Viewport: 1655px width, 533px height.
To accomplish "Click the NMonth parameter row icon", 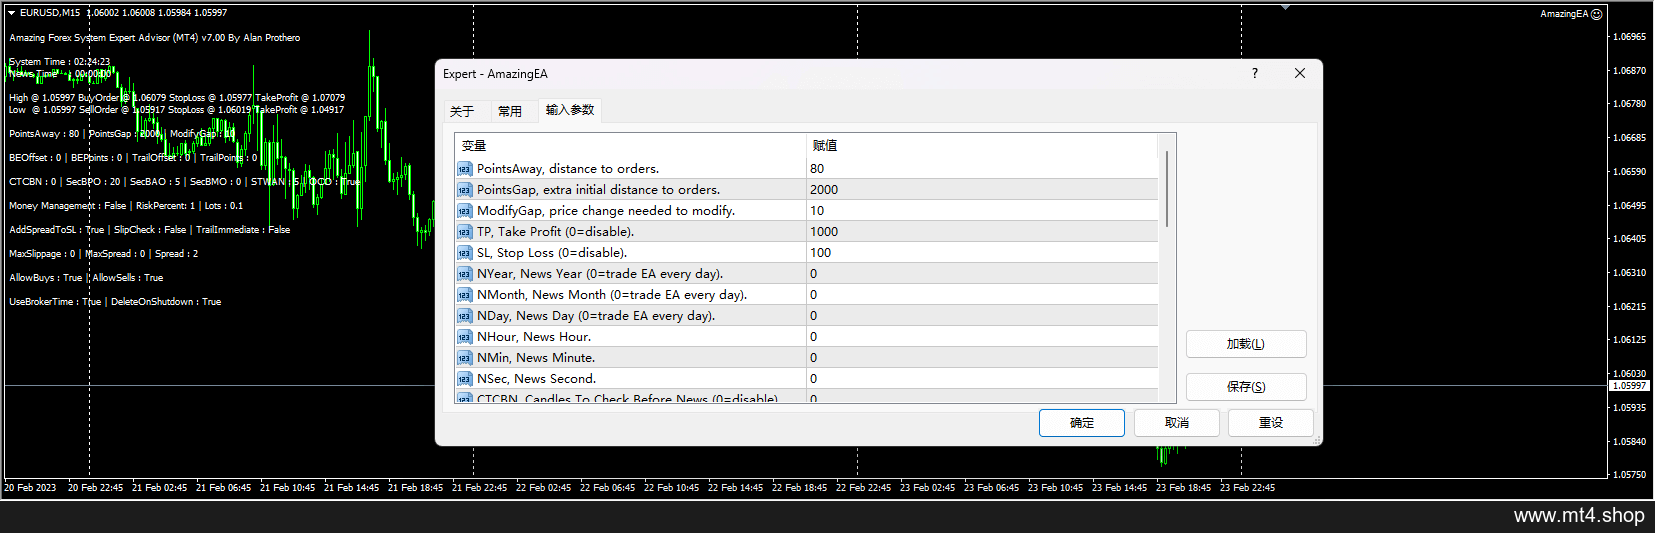I will point(465,295).
